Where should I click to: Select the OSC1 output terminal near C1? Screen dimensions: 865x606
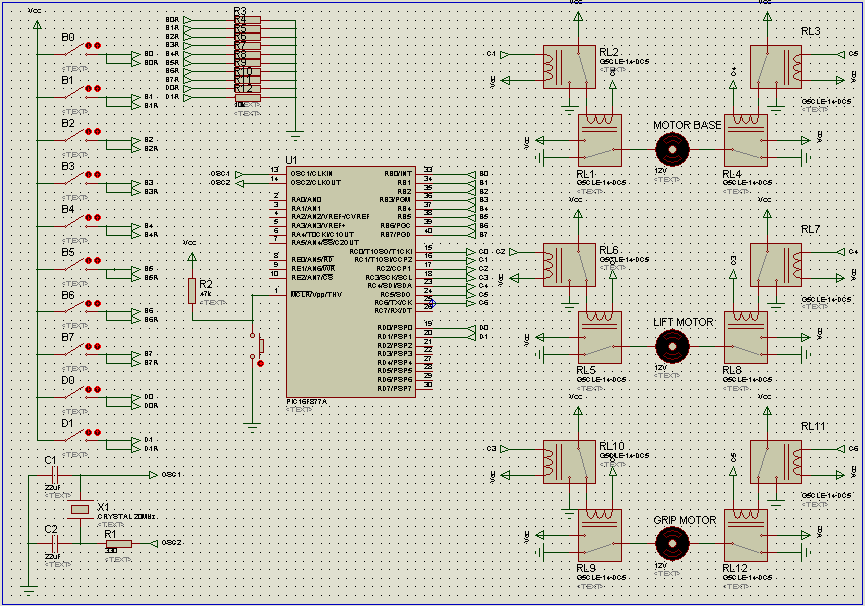tap(154, 475)
